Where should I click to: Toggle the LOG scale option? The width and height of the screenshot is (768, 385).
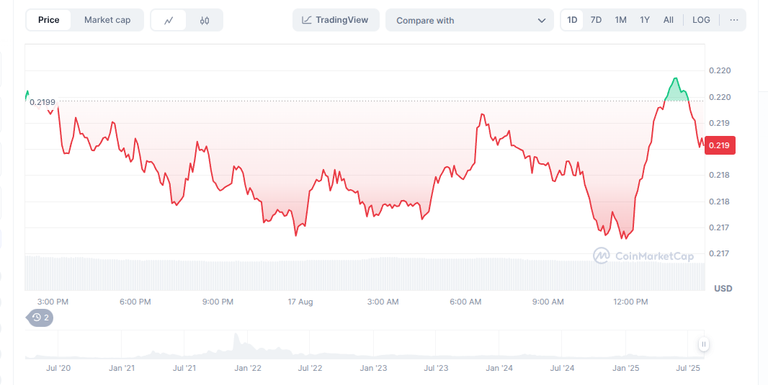701,20
